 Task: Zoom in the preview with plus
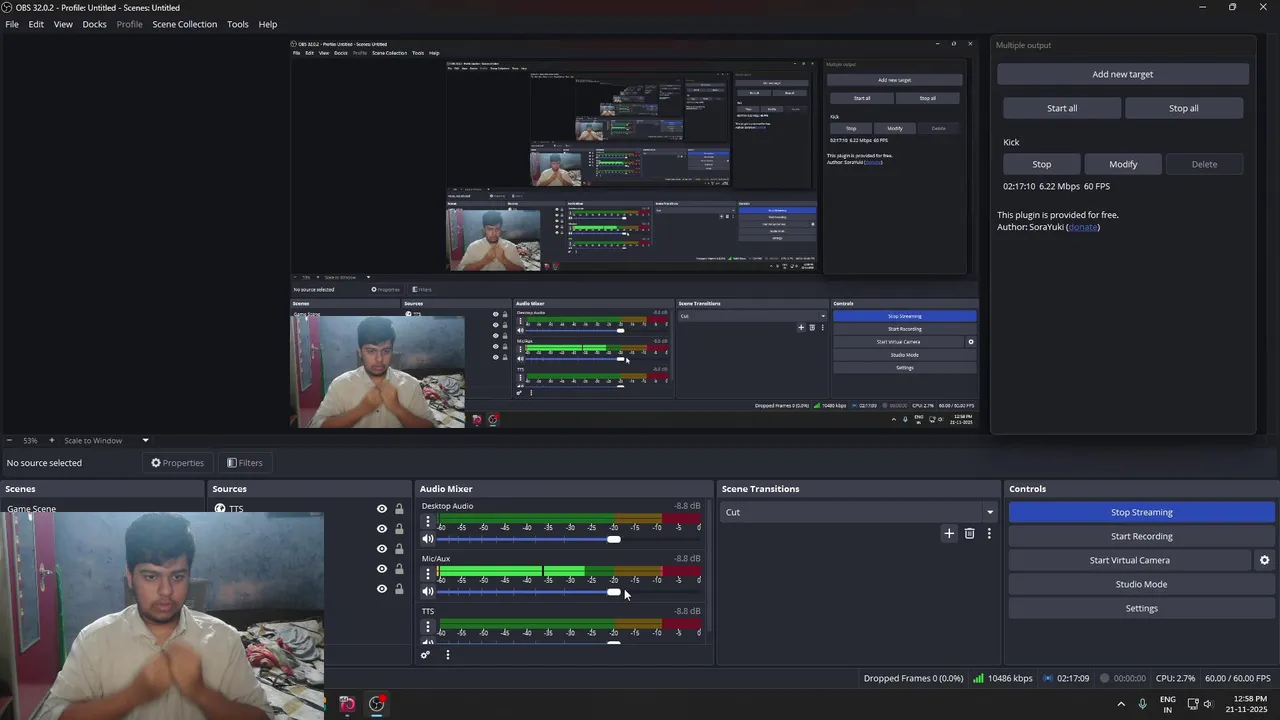52,440
